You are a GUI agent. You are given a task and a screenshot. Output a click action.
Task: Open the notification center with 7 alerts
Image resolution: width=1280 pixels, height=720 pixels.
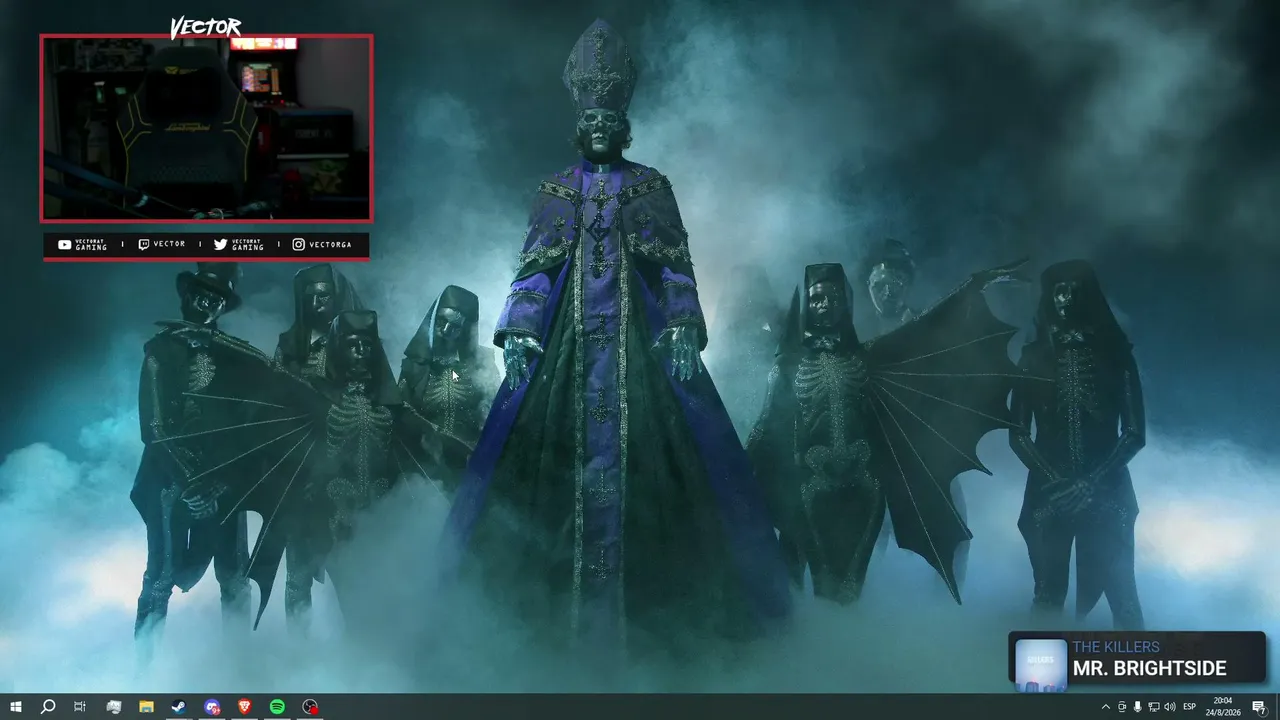(x=1260, y=707)
